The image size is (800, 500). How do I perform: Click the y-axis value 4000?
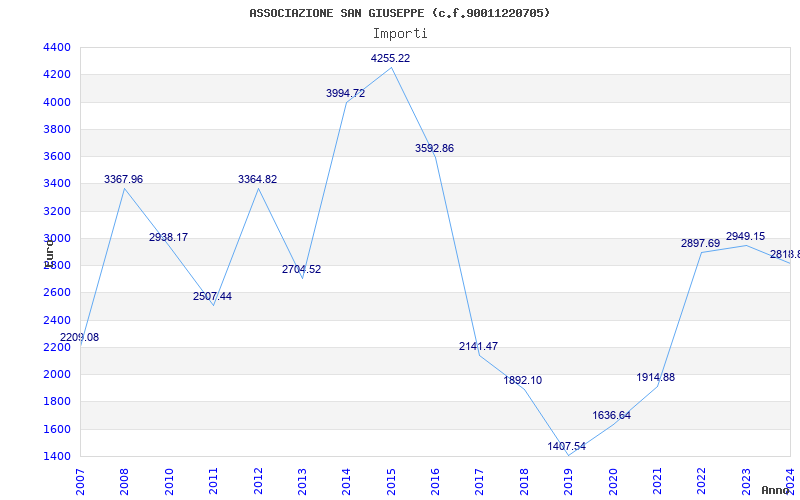pyautogui.click(x=57, y=102)
